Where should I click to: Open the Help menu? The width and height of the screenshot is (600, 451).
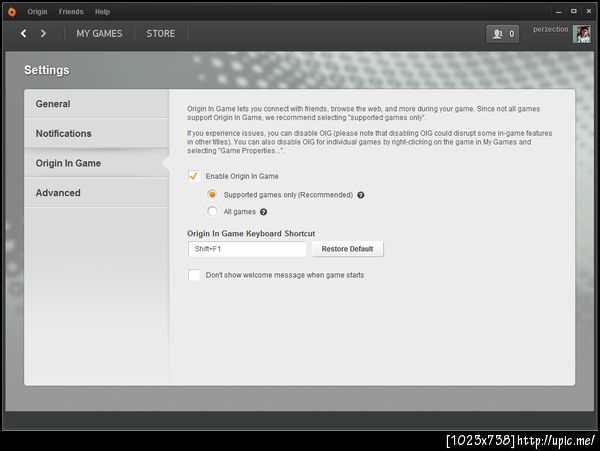coord(102,12)
